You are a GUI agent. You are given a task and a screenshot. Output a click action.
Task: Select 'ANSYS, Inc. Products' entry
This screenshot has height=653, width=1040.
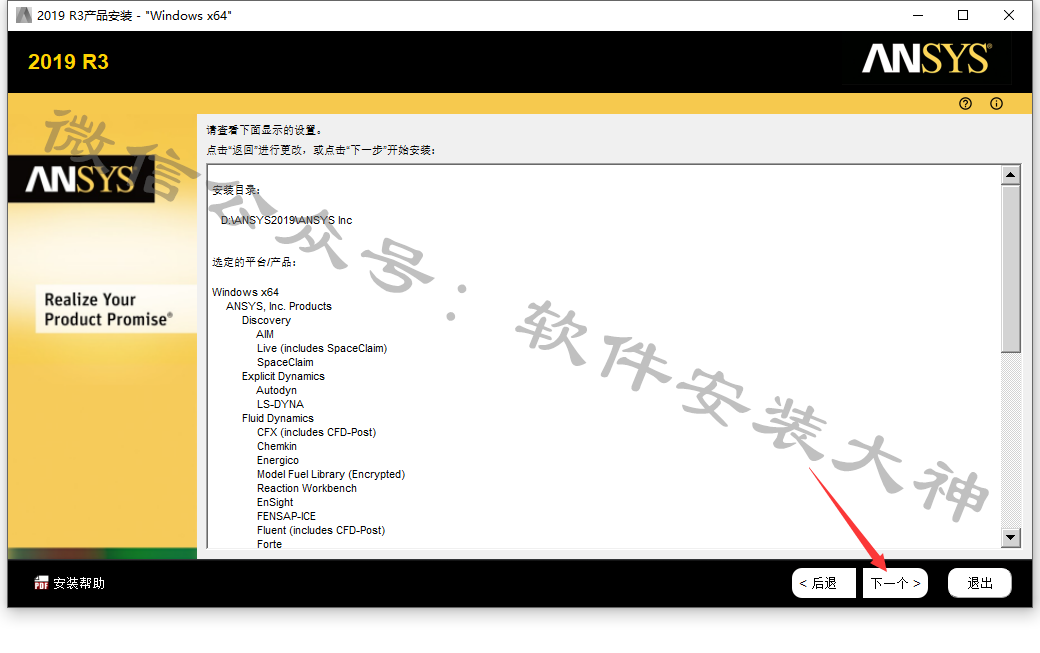[x=279, y=306]
